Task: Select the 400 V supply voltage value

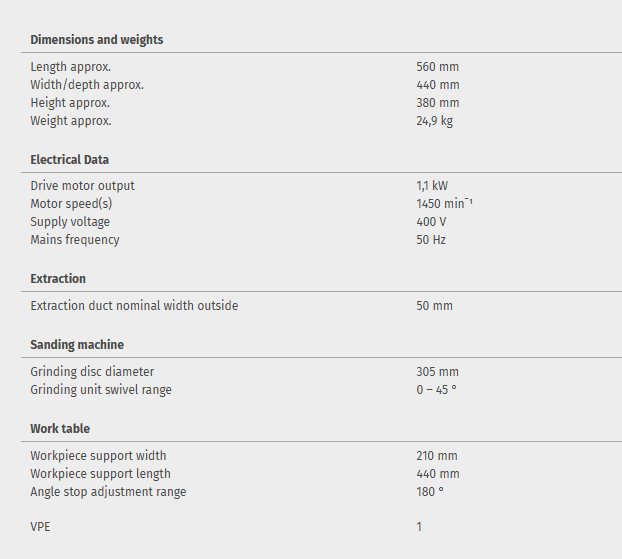Action: pyautogui.click(x=431, y=222)
